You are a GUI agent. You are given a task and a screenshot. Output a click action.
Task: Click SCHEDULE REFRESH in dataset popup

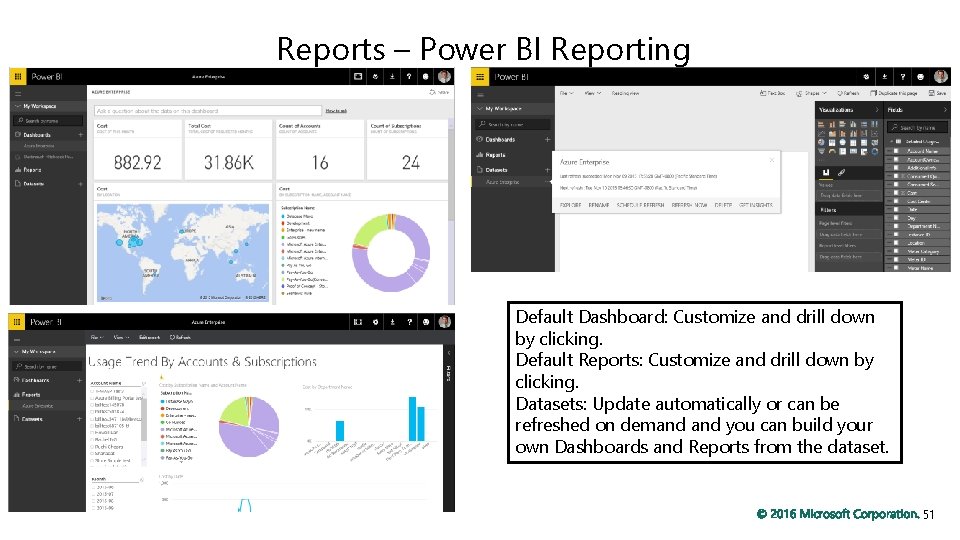point(640,205)
